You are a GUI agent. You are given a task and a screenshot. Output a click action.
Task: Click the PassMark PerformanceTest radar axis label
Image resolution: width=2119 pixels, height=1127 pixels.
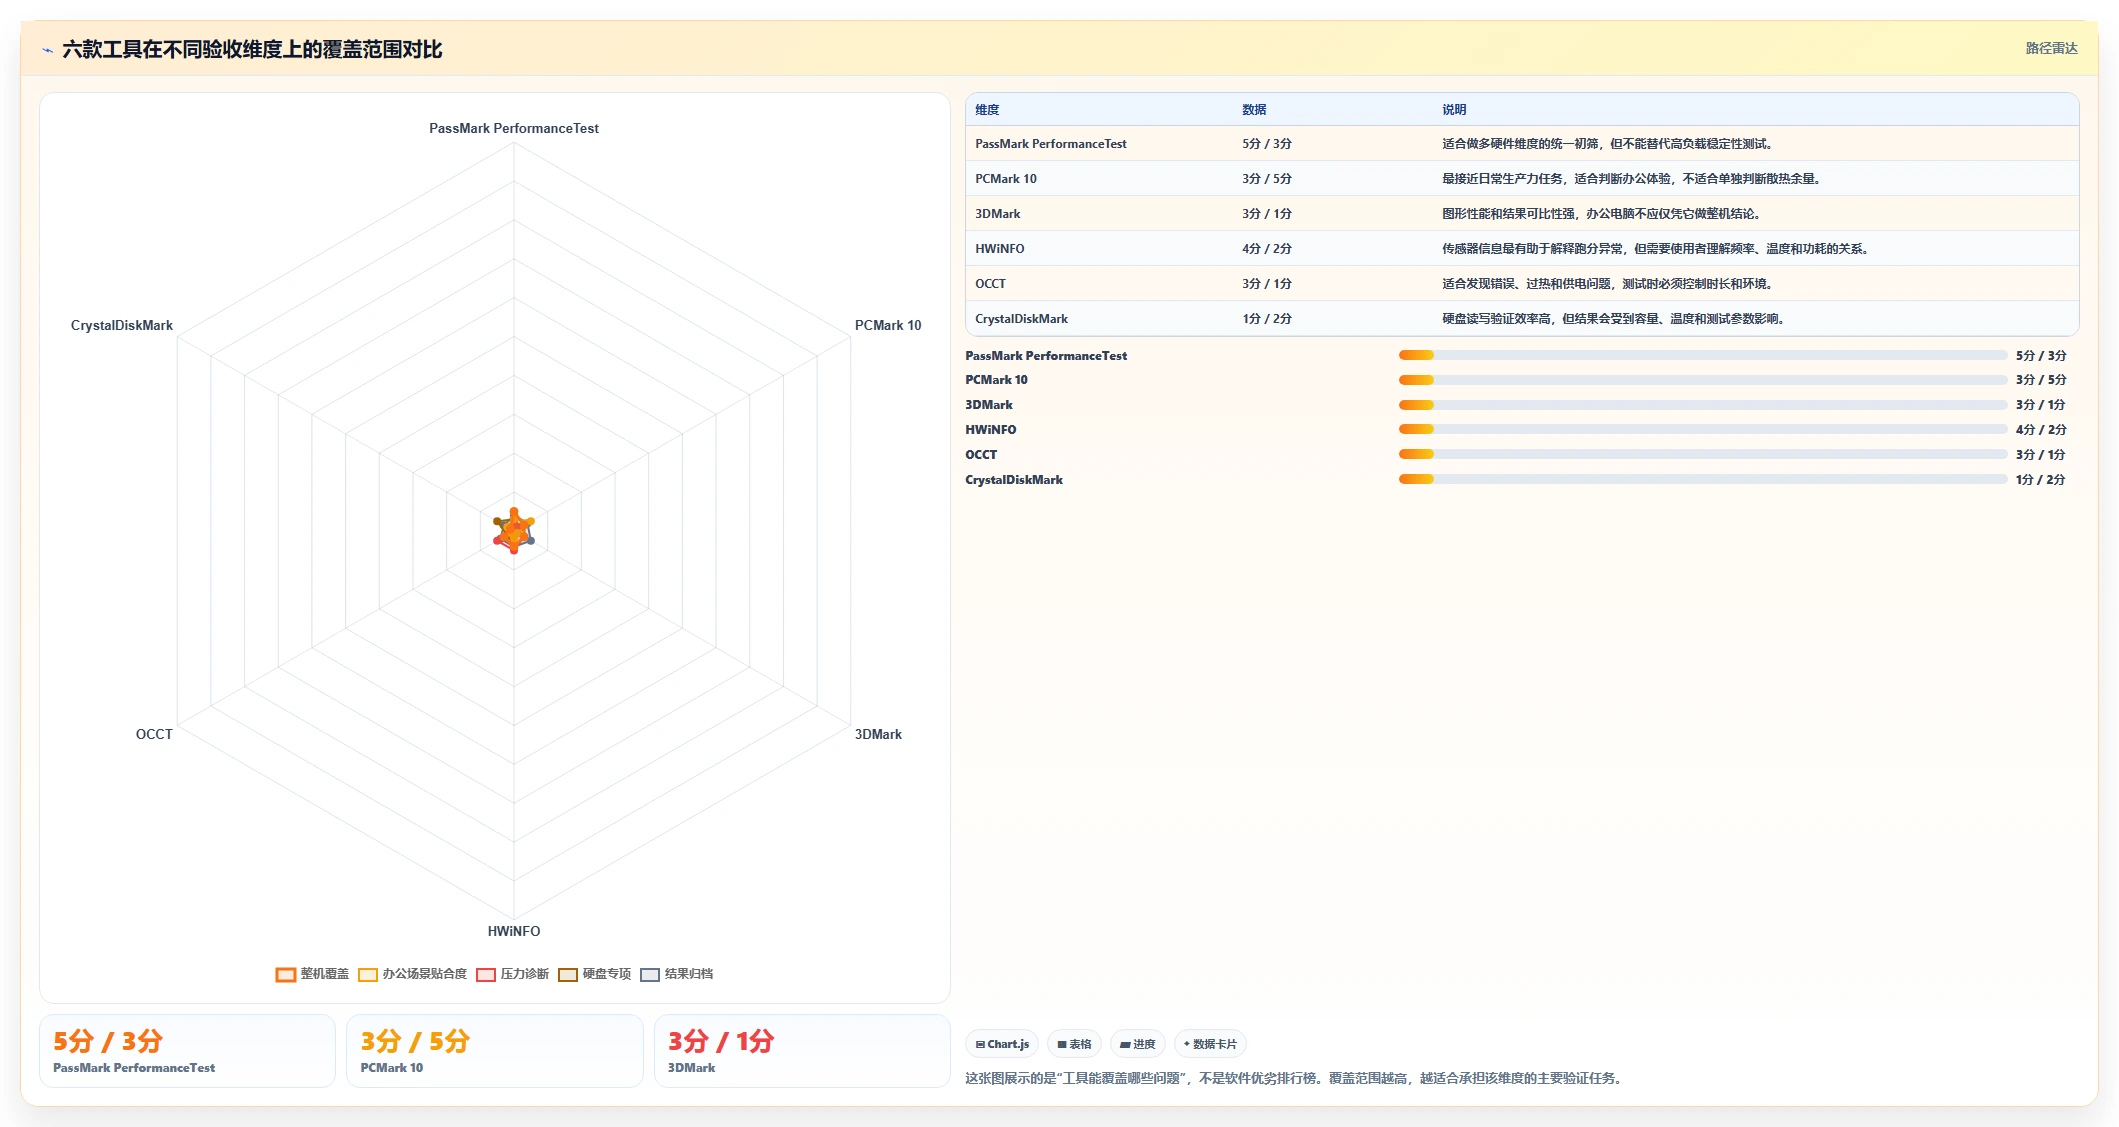coord(514,128)
